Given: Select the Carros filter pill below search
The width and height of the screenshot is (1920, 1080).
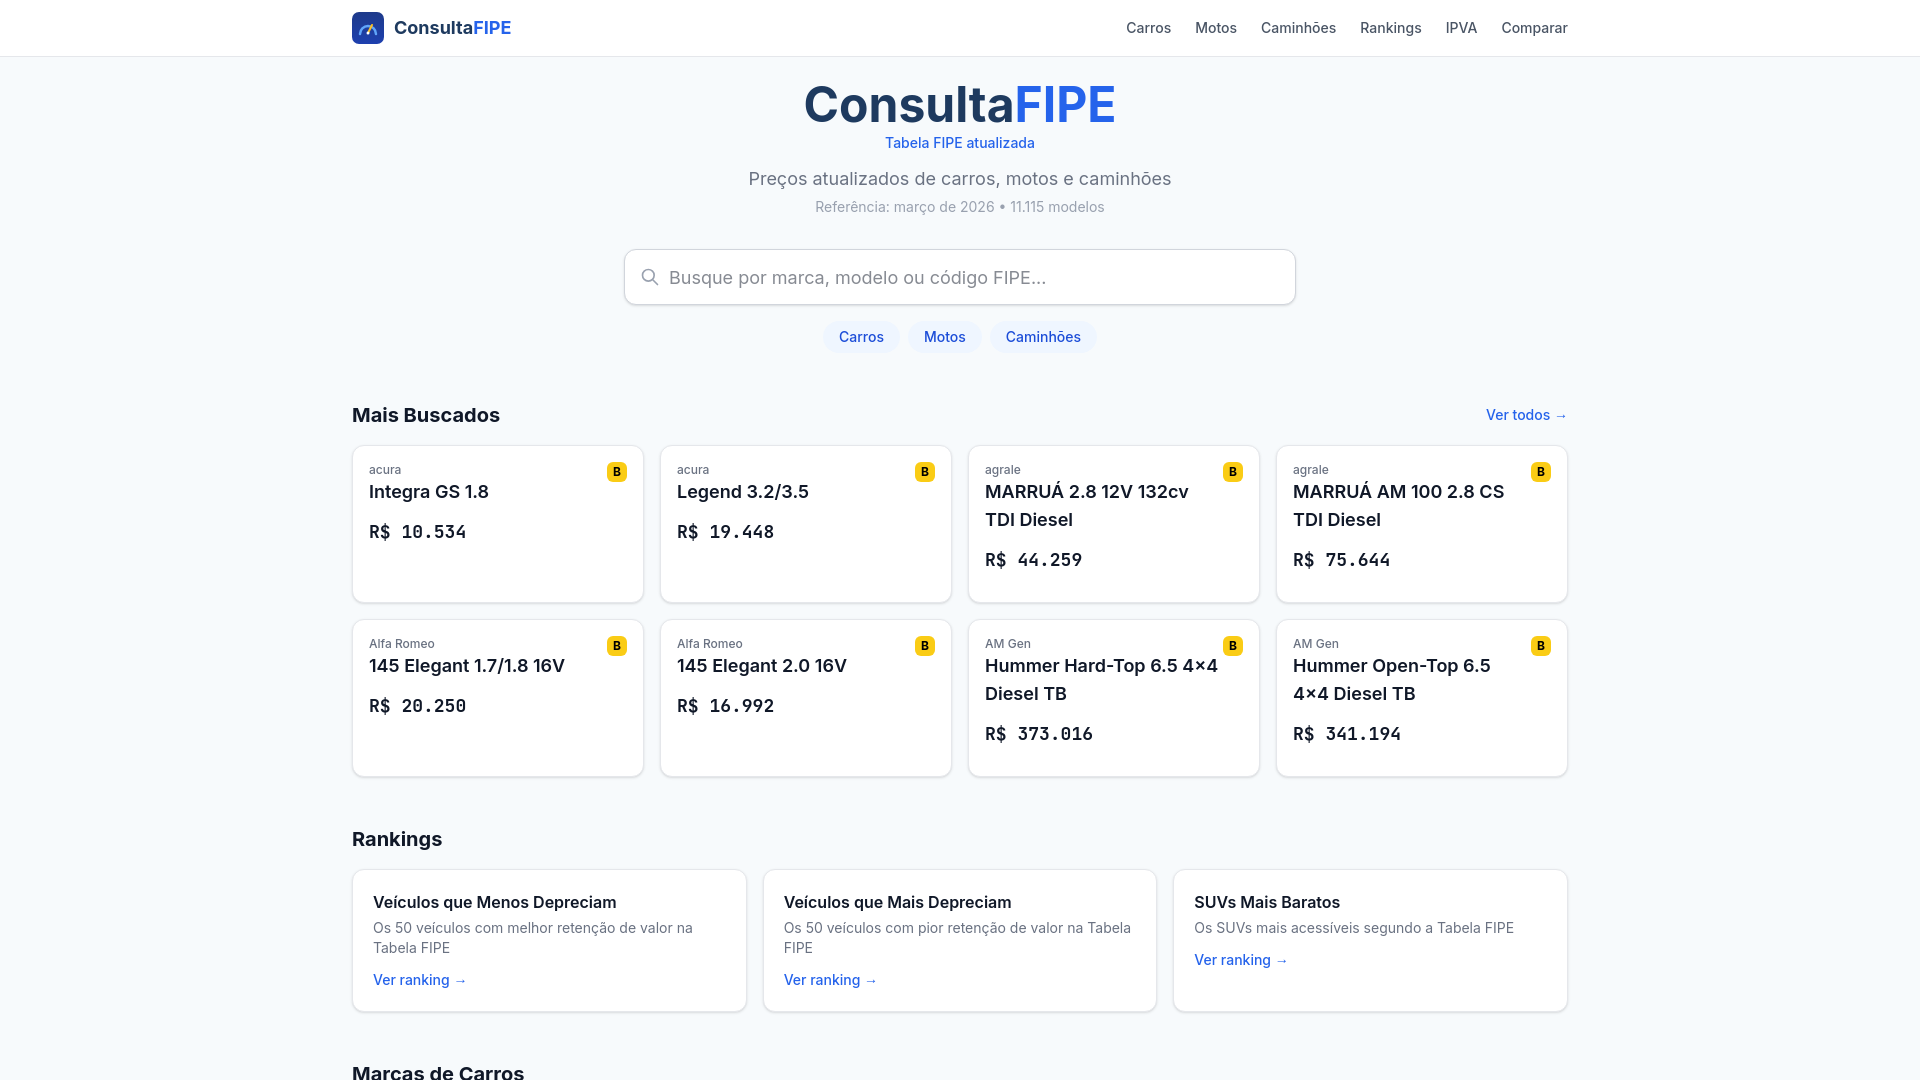Looking at the screenshot, I should [861, 337].
